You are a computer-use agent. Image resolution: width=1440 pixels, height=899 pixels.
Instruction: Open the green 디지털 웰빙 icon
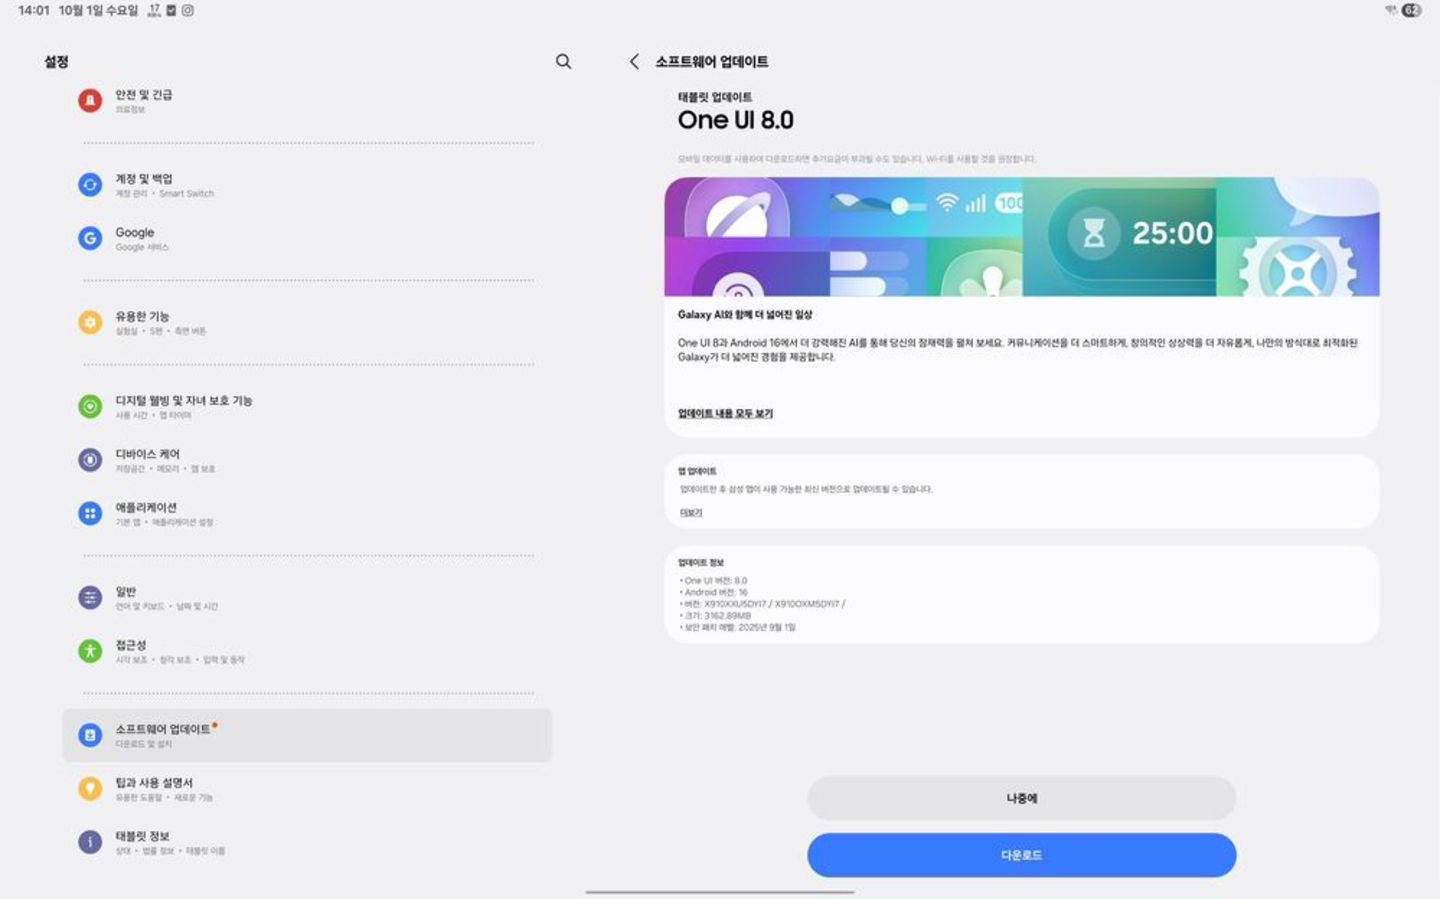(x=90, y=406)
